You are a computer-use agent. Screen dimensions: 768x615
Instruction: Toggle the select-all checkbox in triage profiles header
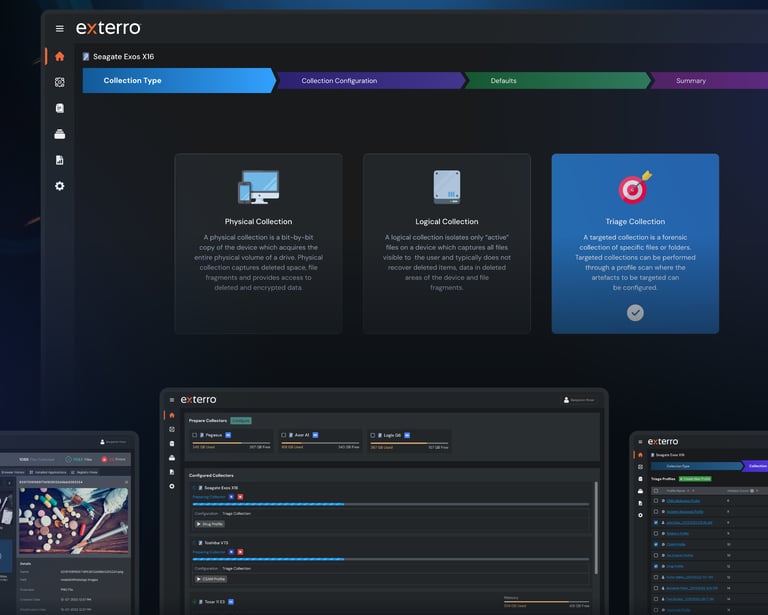(656, 491)
